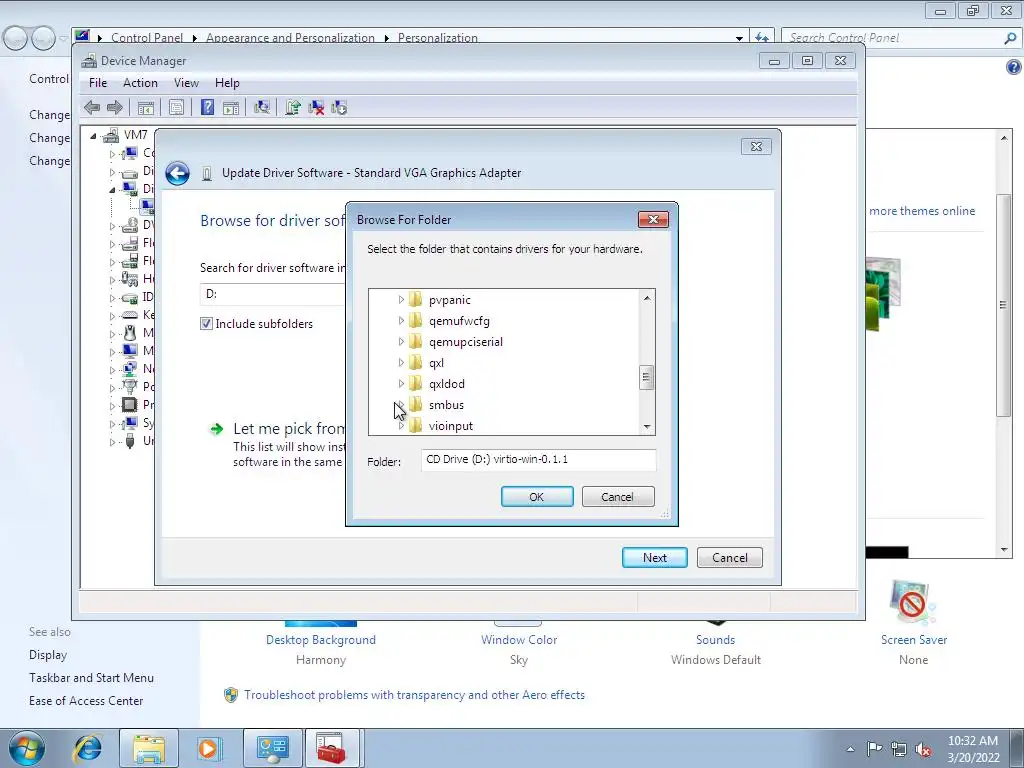Open Desktop Background link

(321, 640)
